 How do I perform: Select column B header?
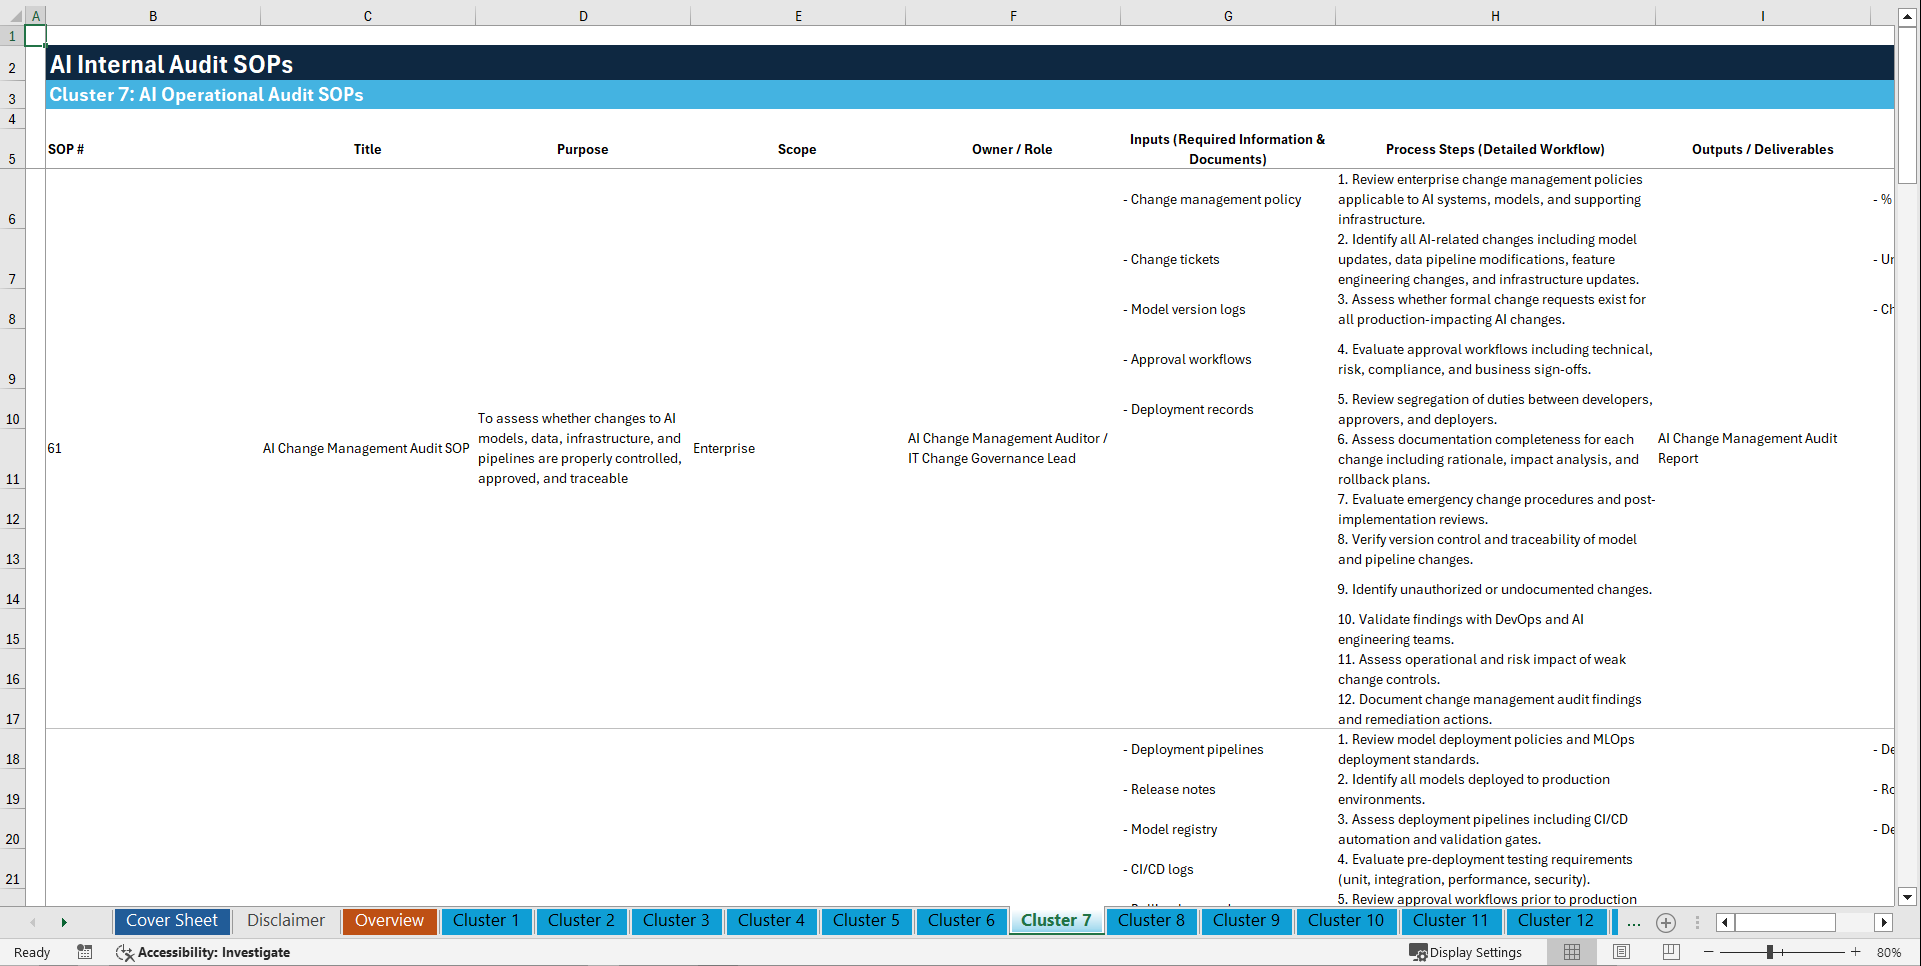(153, 16)
